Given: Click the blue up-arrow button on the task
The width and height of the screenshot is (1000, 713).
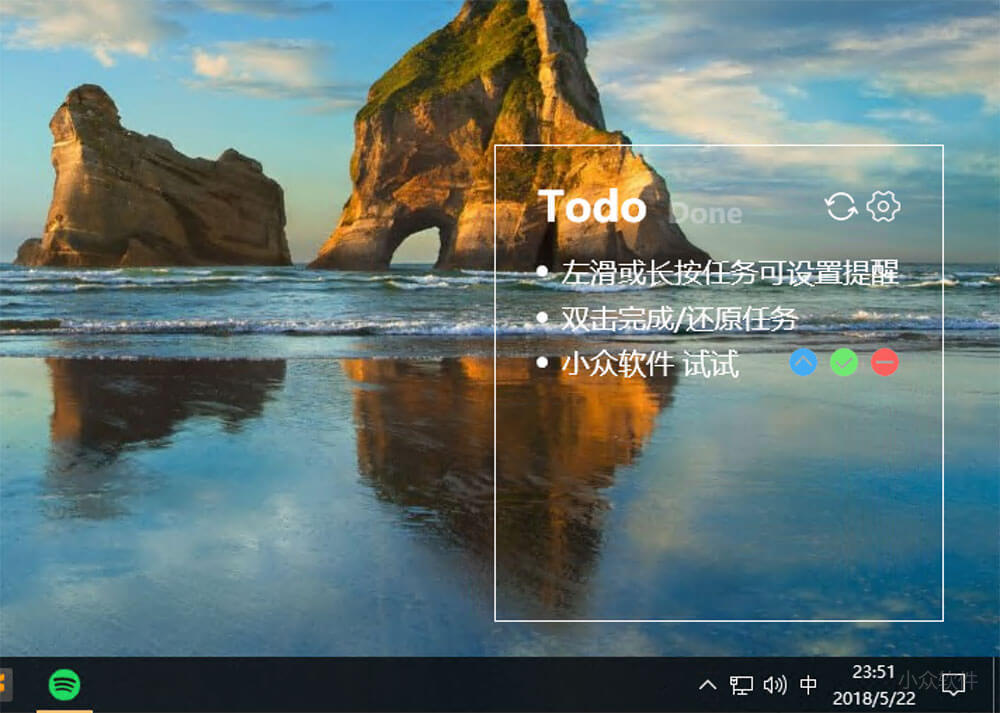Looking at the screenshot, I should (x=803, y=362).
